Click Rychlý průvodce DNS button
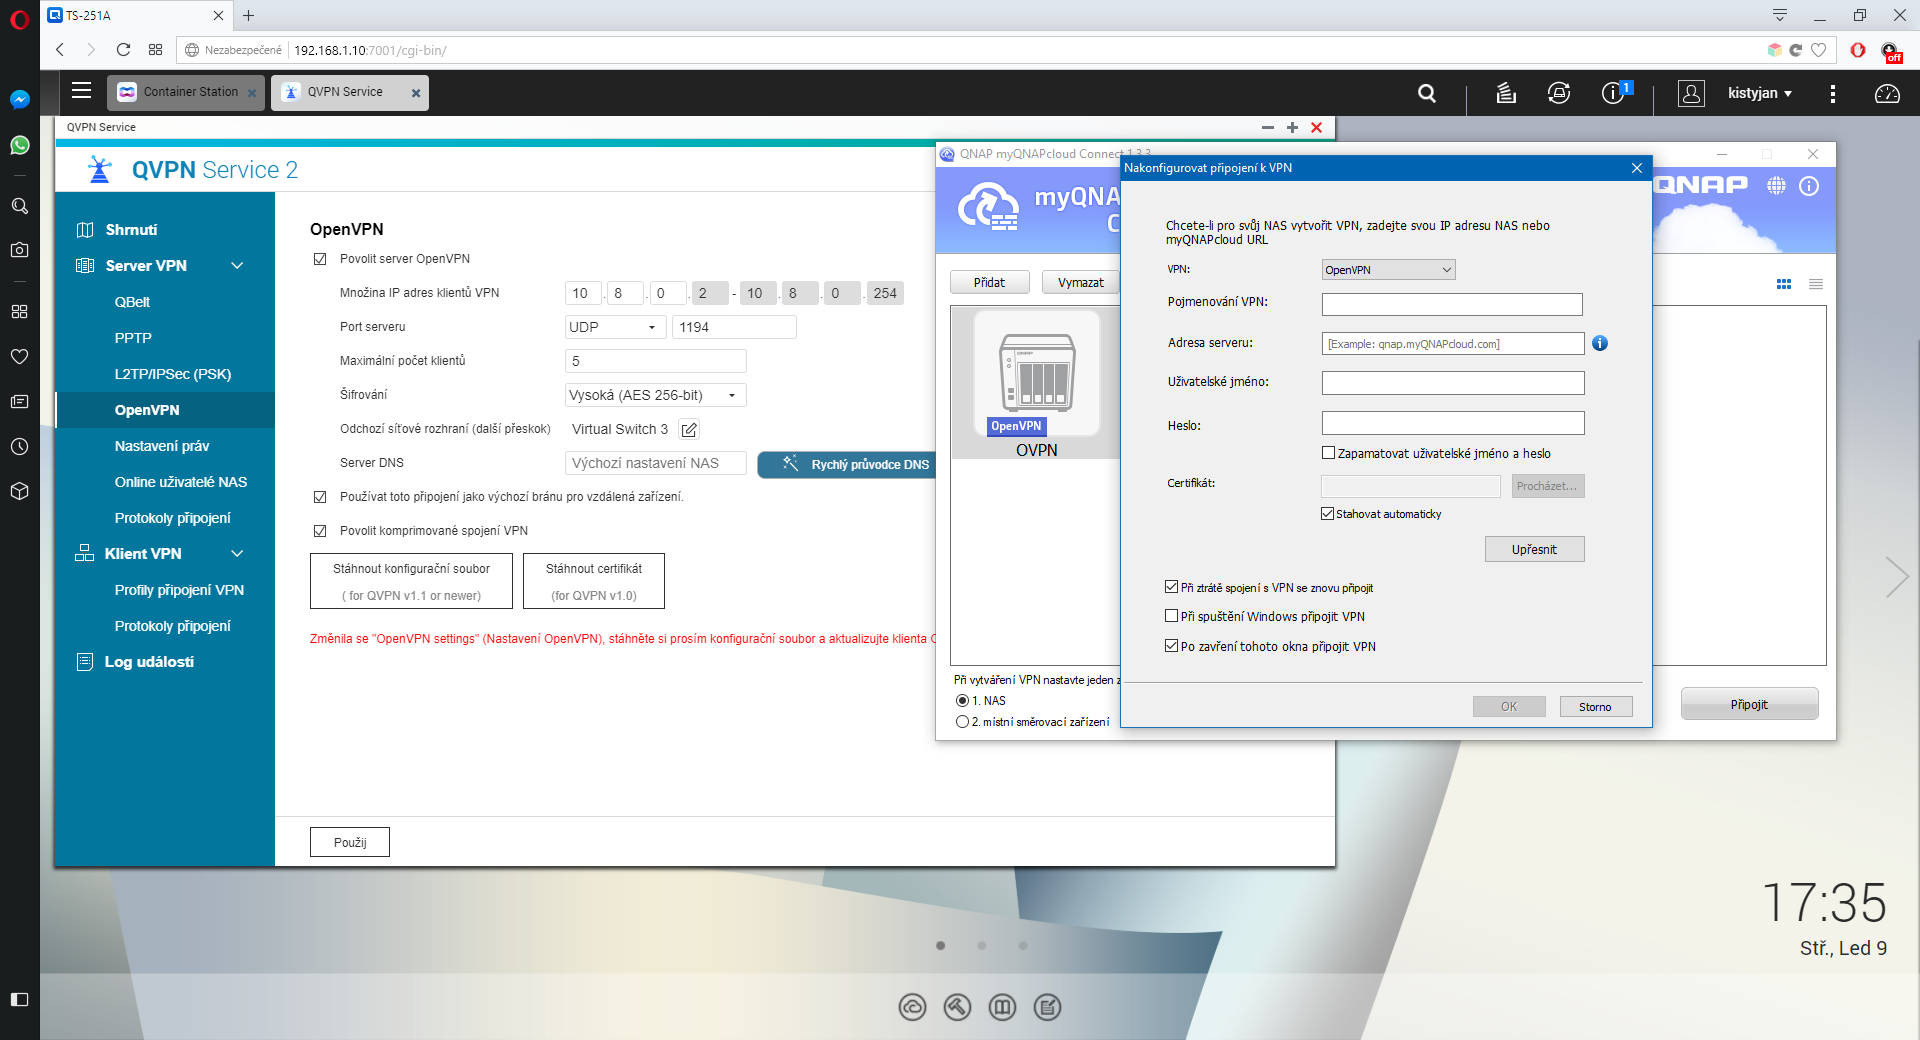This screenshot has width=1920, height=1040. pos(847,465)
